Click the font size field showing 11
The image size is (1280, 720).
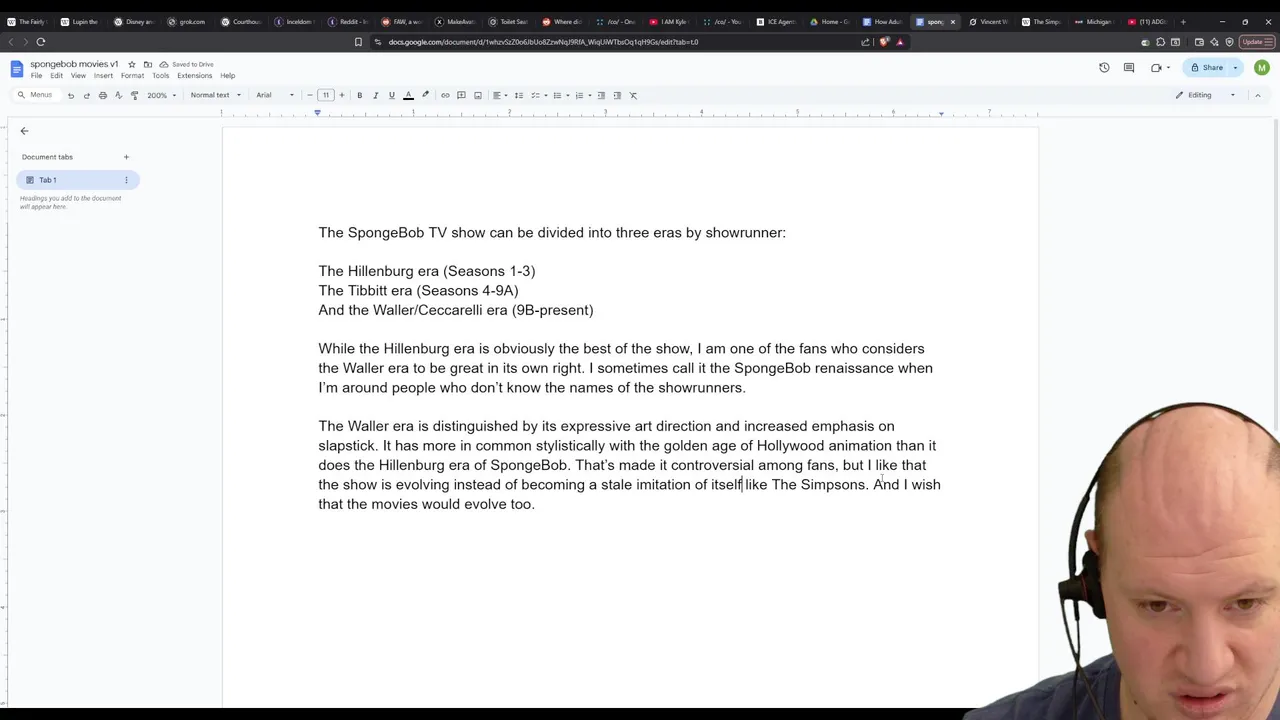[325, 95]
